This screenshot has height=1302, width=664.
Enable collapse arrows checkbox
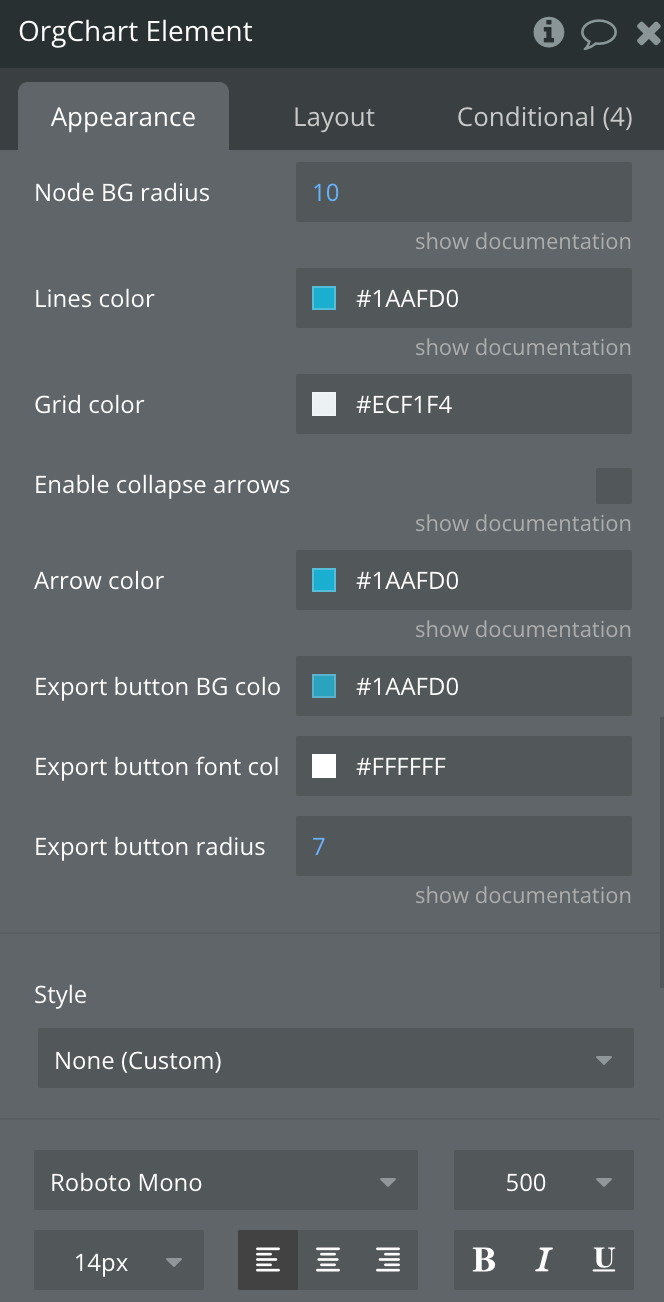point(614,486)
